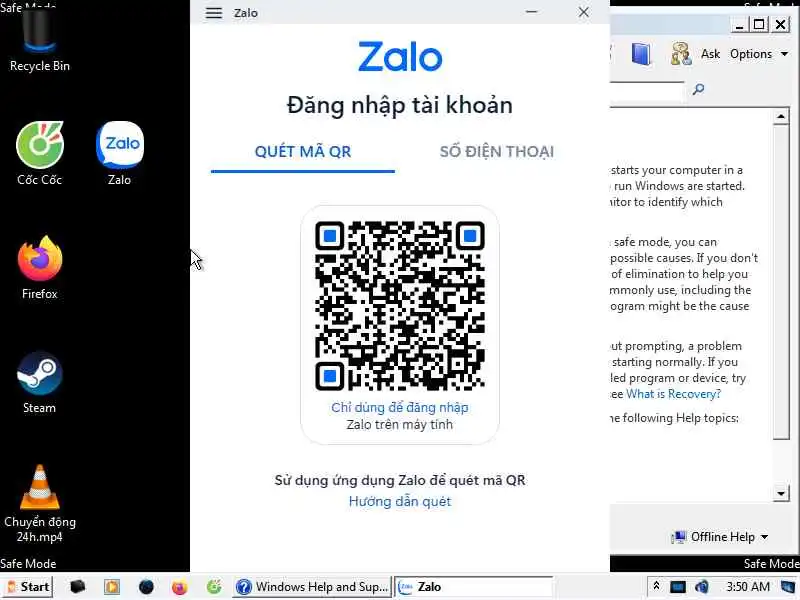Open Steam desktop shortcut
The image size is (800, 600).
[39, 382]
